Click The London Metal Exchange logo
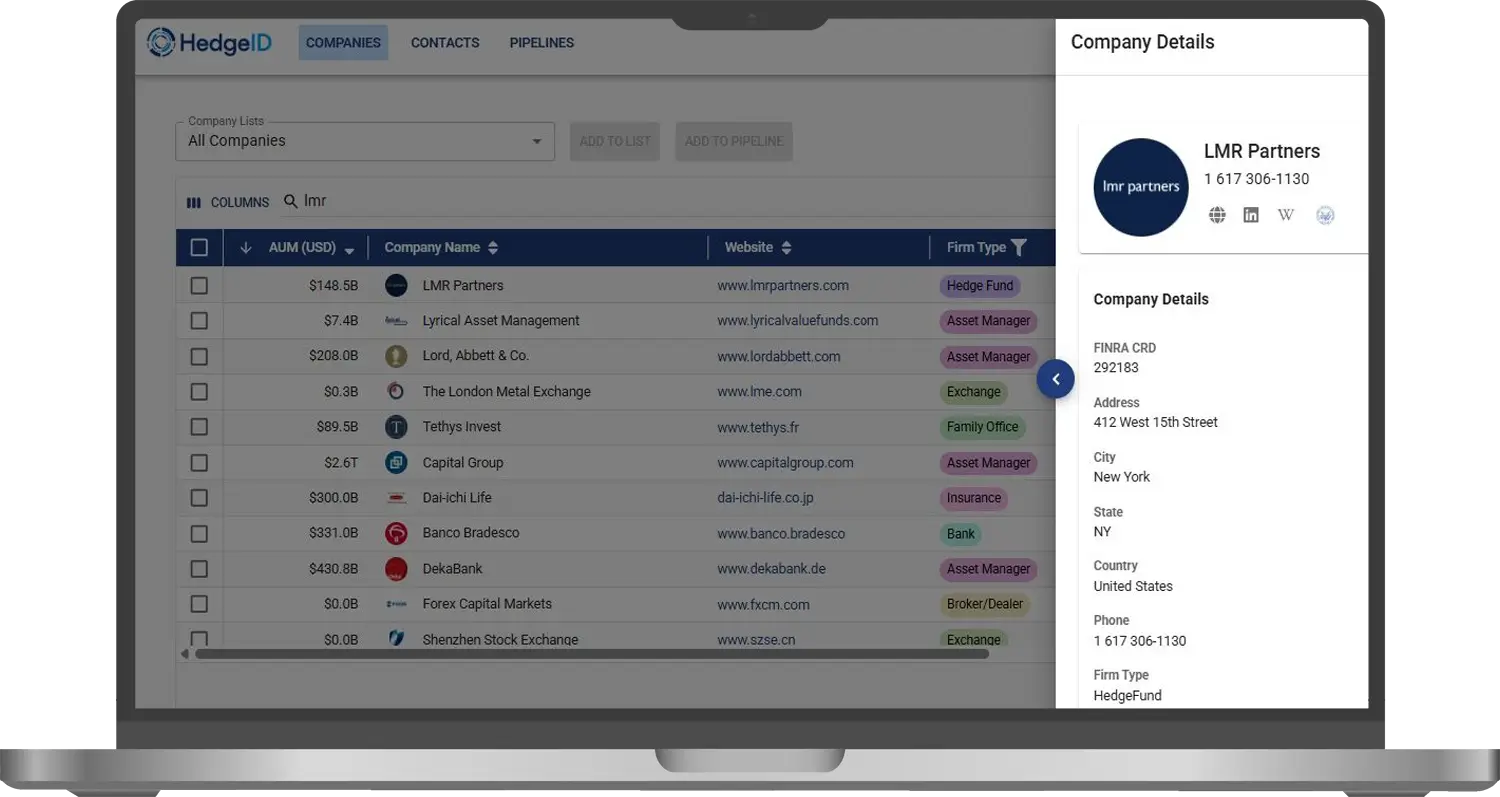This screenshot has width=1500, height=797. [x=396, y=392]
